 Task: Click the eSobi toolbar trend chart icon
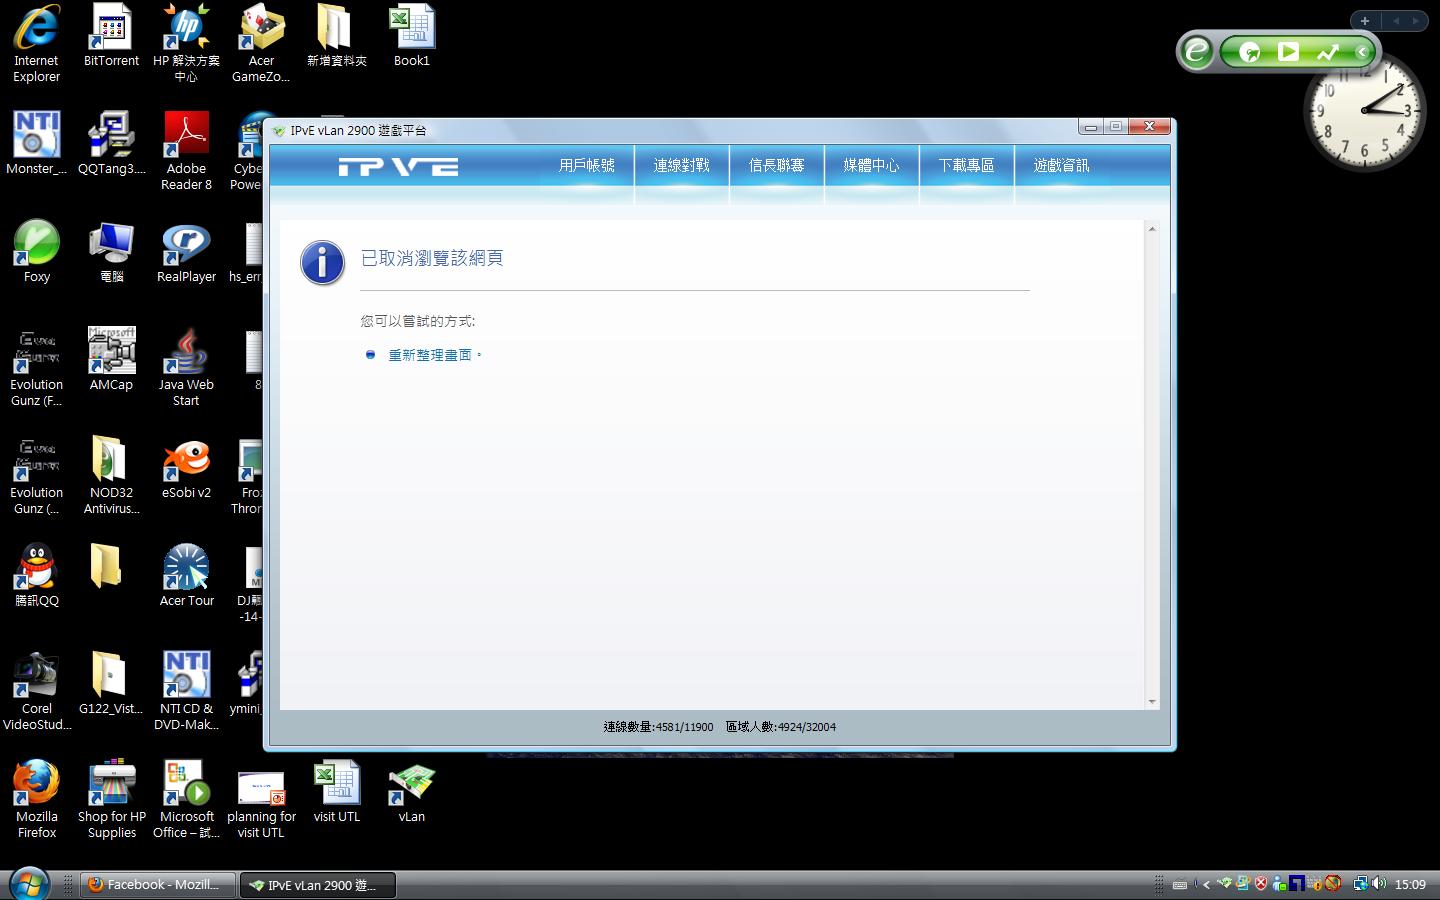(1327, 52)
